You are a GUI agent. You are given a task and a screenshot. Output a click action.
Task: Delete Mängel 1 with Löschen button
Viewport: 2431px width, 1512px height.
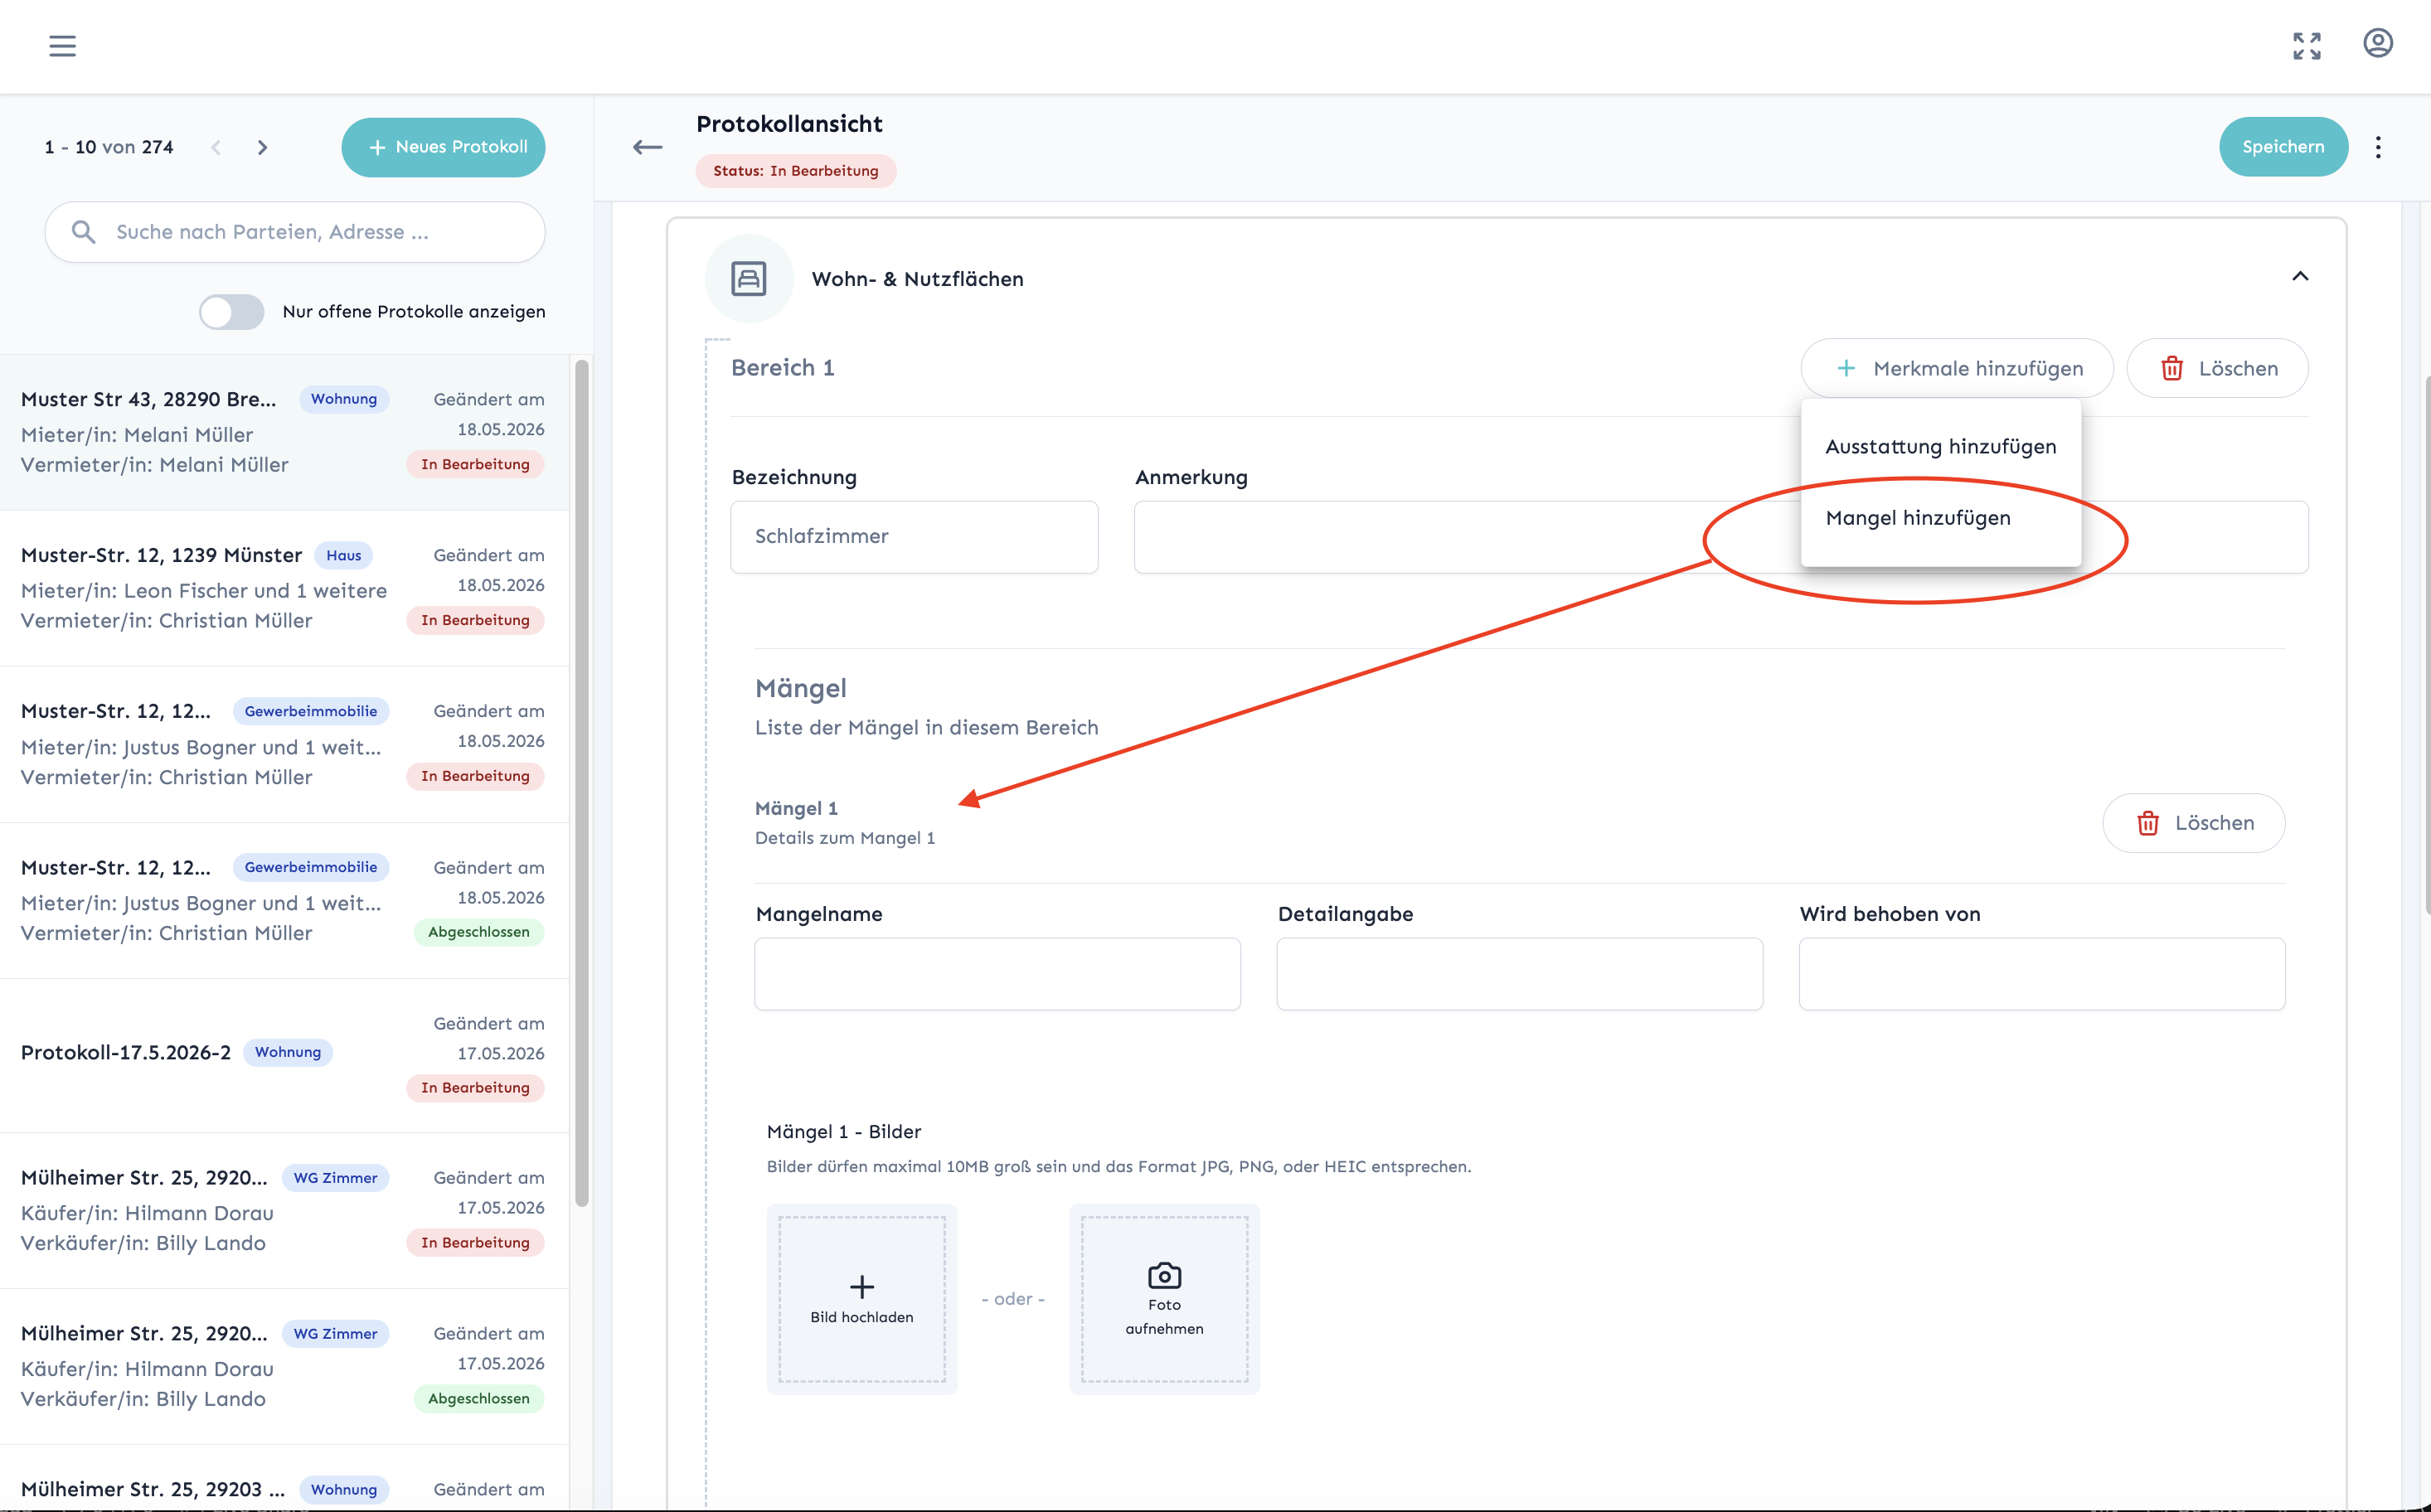(2193, 823)
